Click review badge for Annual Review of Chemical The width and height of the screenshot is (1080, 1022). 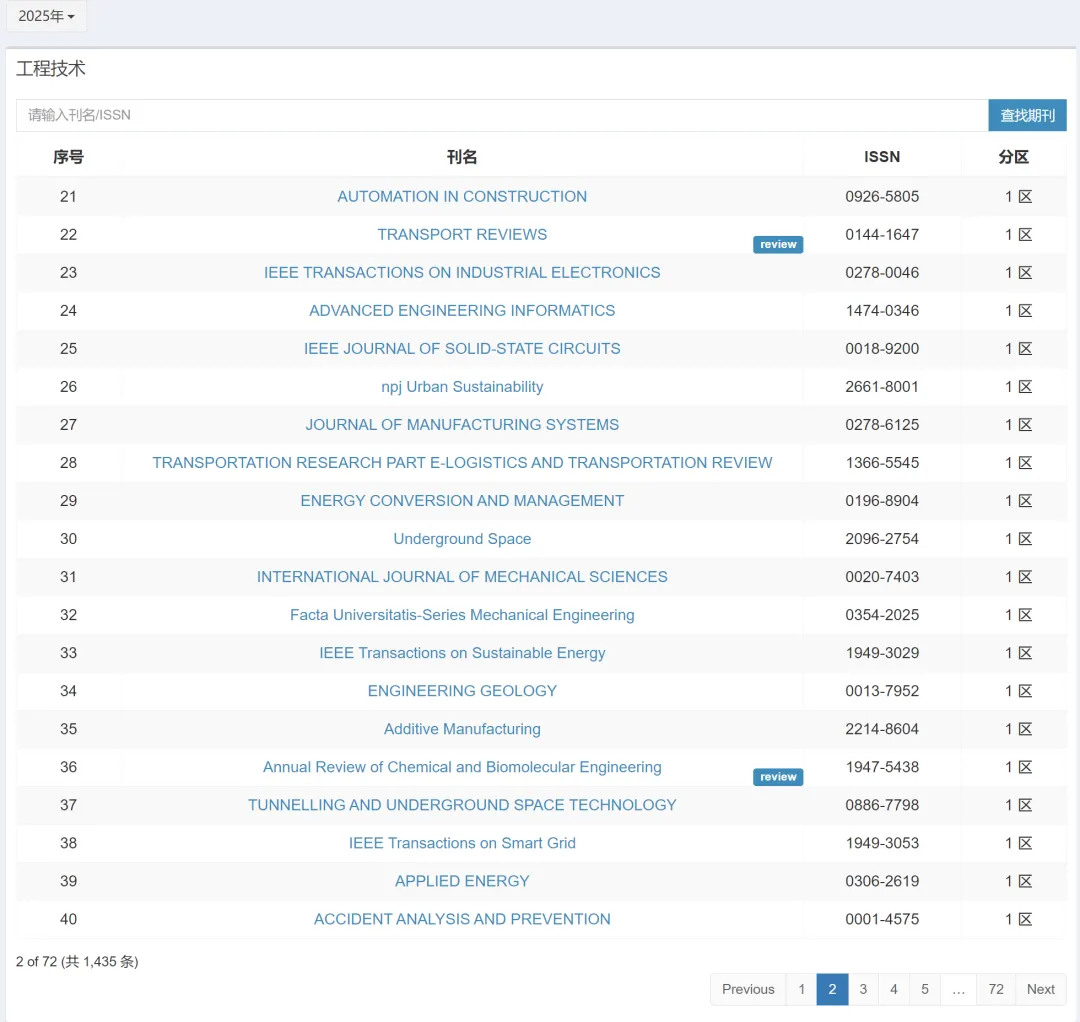pyautogui.click(x=778, y=777)
